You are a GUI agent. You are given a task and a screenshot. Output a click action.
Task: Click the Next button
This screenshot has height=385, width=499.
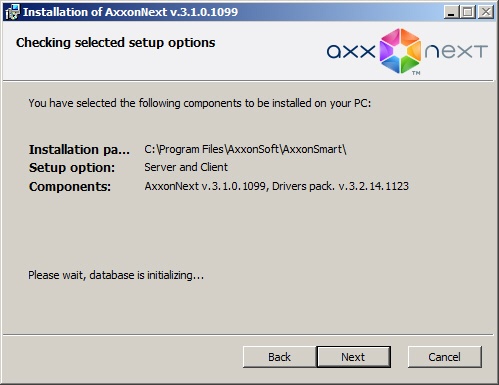353,357
